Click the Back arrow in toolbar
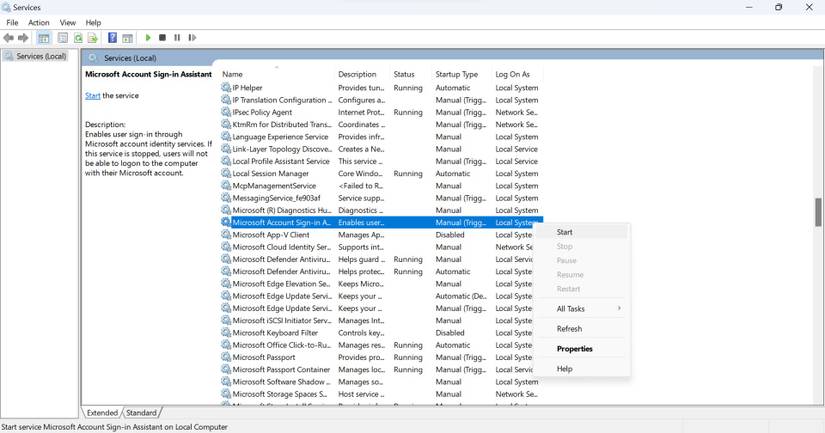Screen dimensions: 825x433 (8, 38)
